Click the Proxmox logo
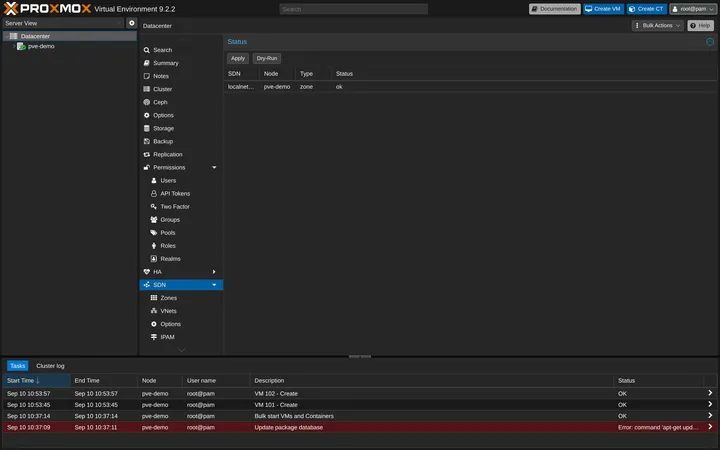The height and width of the screenshot is (450, 720). [47, 8]
